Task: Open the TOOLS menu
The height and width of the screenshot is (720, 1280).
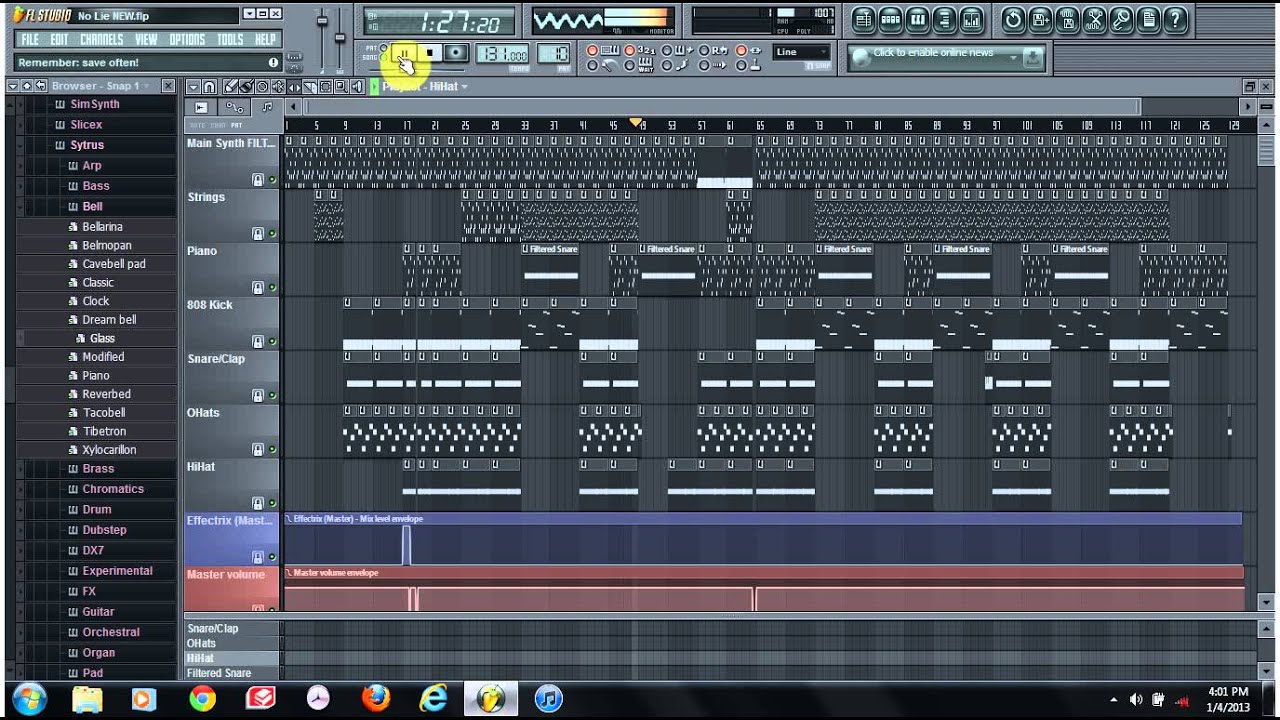Action: tap(230, 40)
